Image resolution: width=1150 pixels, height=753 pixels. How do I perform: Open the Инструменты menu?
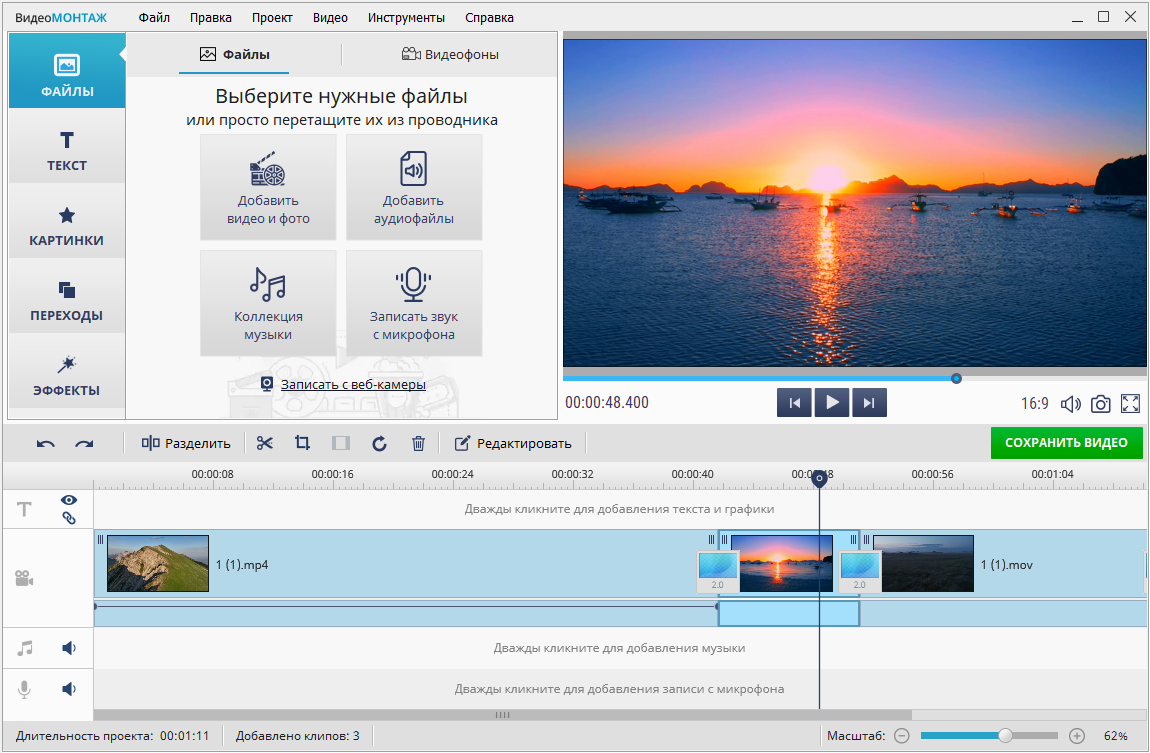point(406,17)
